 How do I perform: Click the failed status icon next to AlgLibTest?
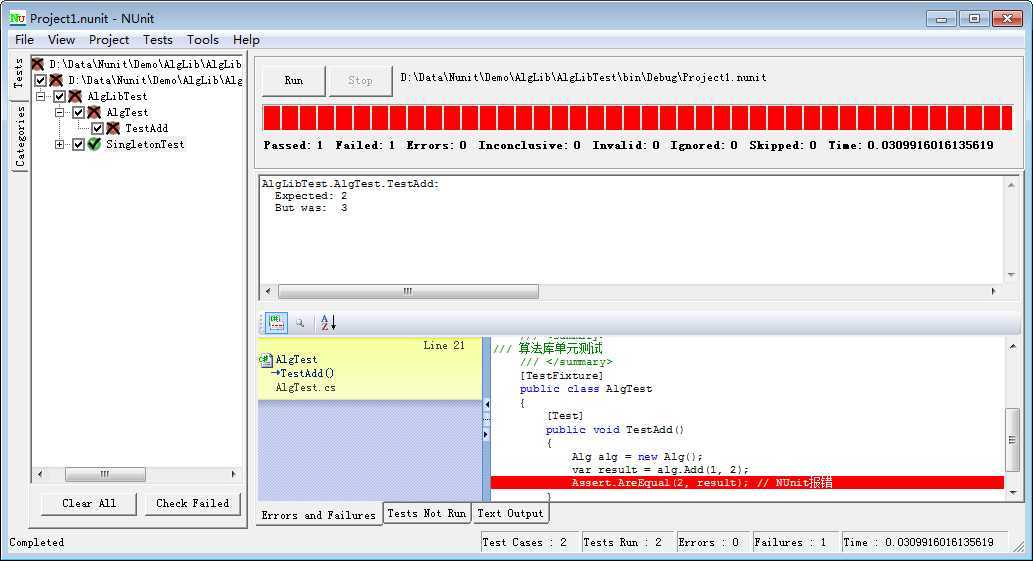(x=75, y=96)
